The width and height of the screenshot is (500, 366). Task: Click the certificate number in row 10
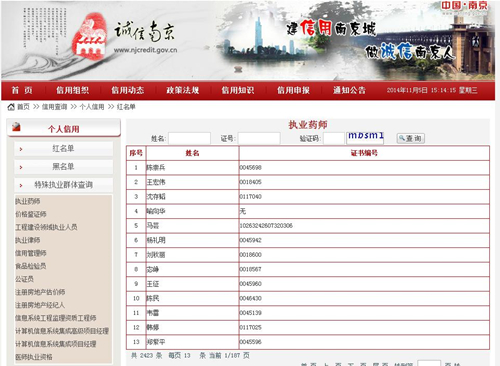click(x=250, y=298)
